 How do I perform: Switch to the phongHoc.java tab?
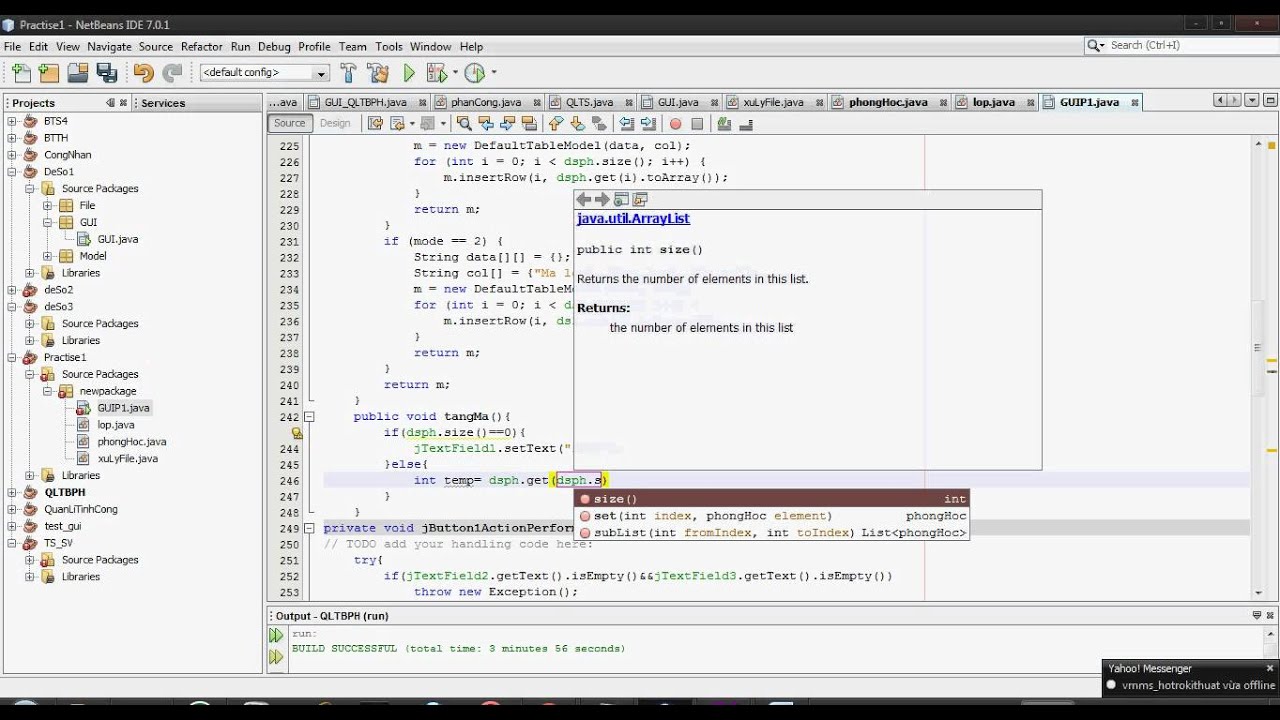(888, 102)
